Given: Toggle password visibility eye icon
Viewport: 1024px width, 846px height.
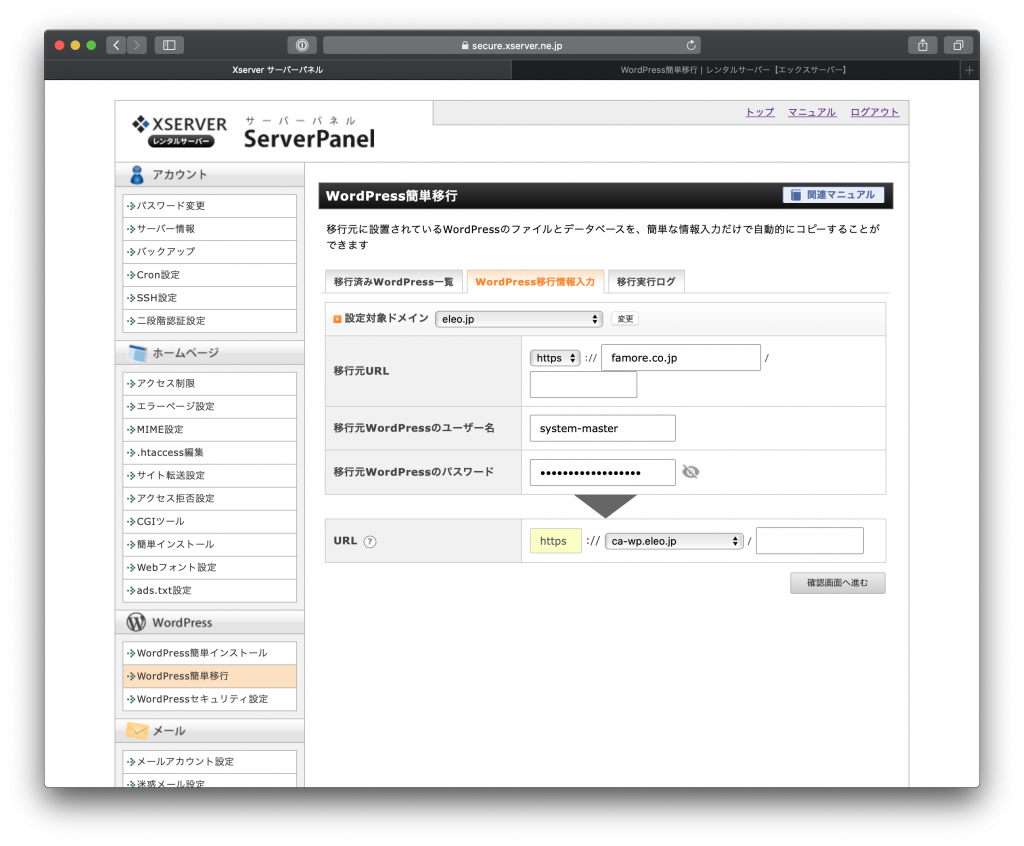Looking at the screenshot, I should [690, 472].
